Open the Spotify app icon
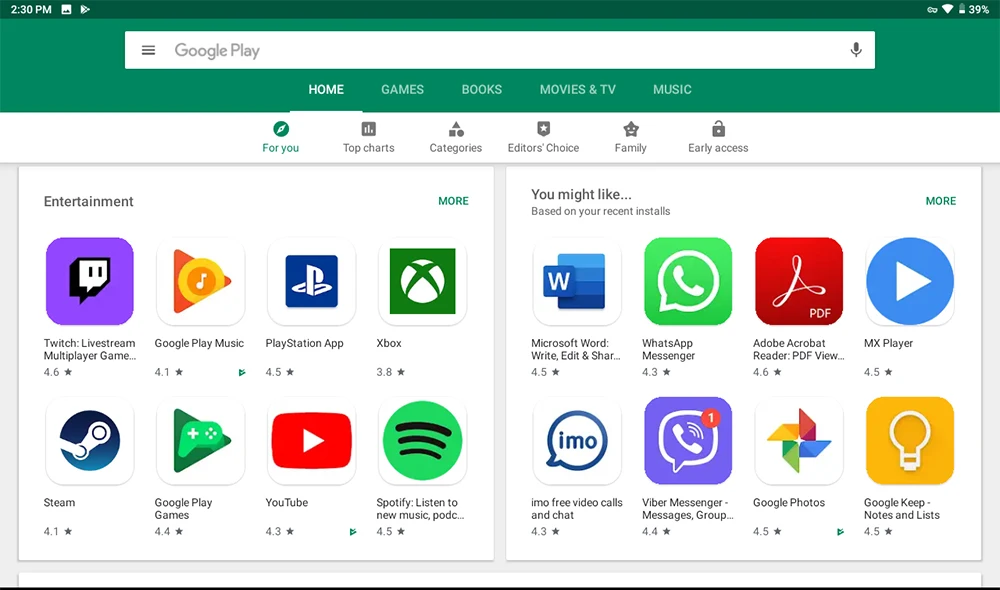The image size is (1000, 590). [423, 441]
